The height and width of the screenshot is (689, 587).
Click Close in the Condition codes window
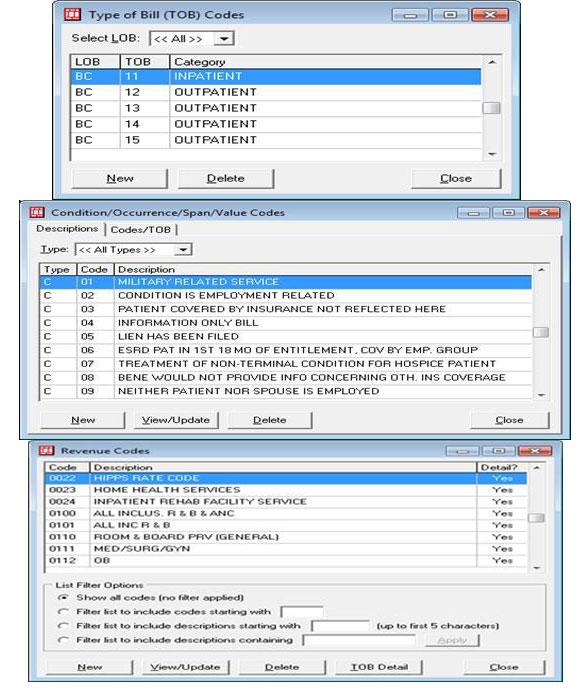[510, 420]
